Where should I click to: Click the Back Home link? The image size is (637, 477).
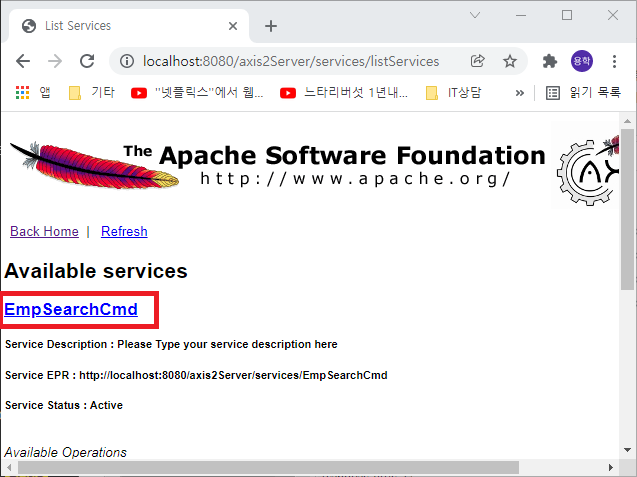44,231
